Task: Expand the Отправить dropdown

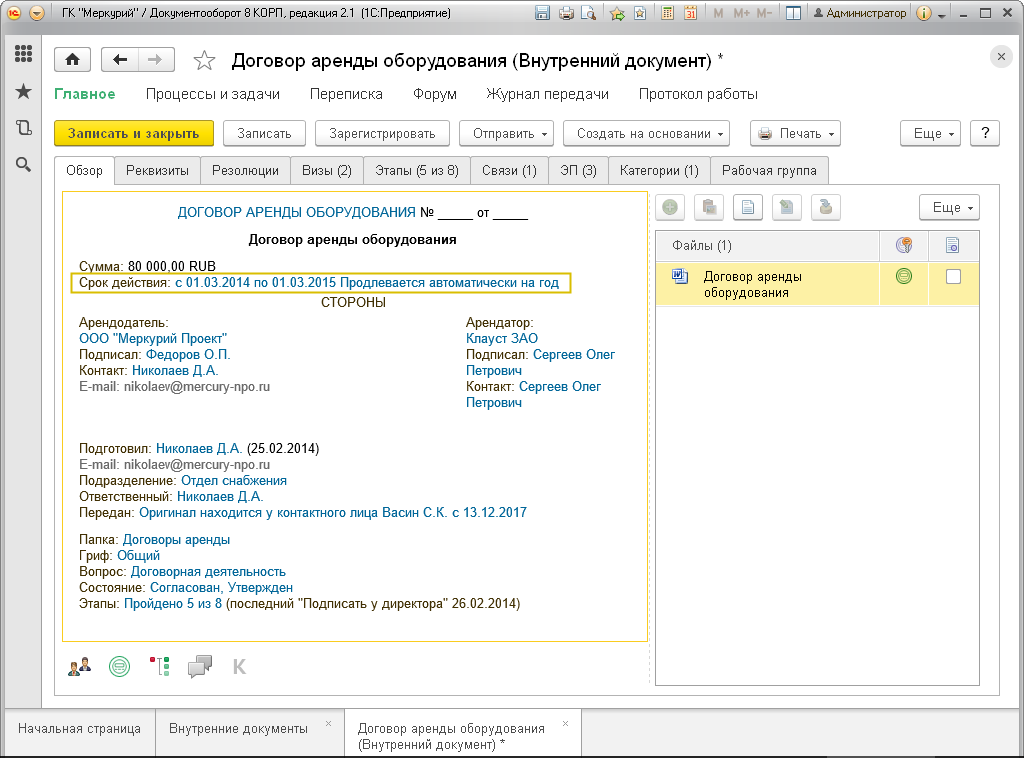Action: point(506,133)
